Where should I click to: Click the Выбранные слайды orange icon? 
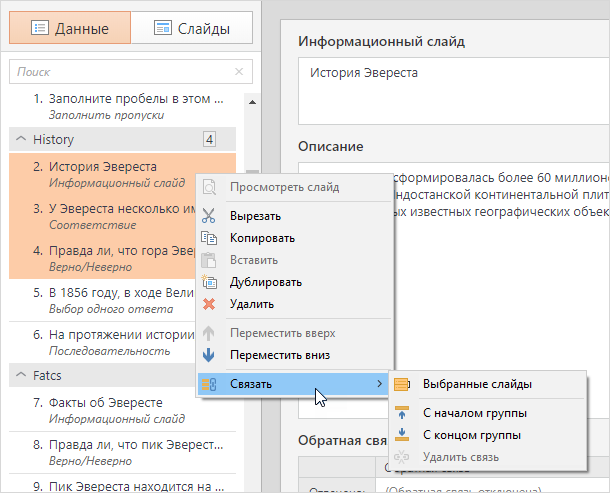(x=402, y=384)
